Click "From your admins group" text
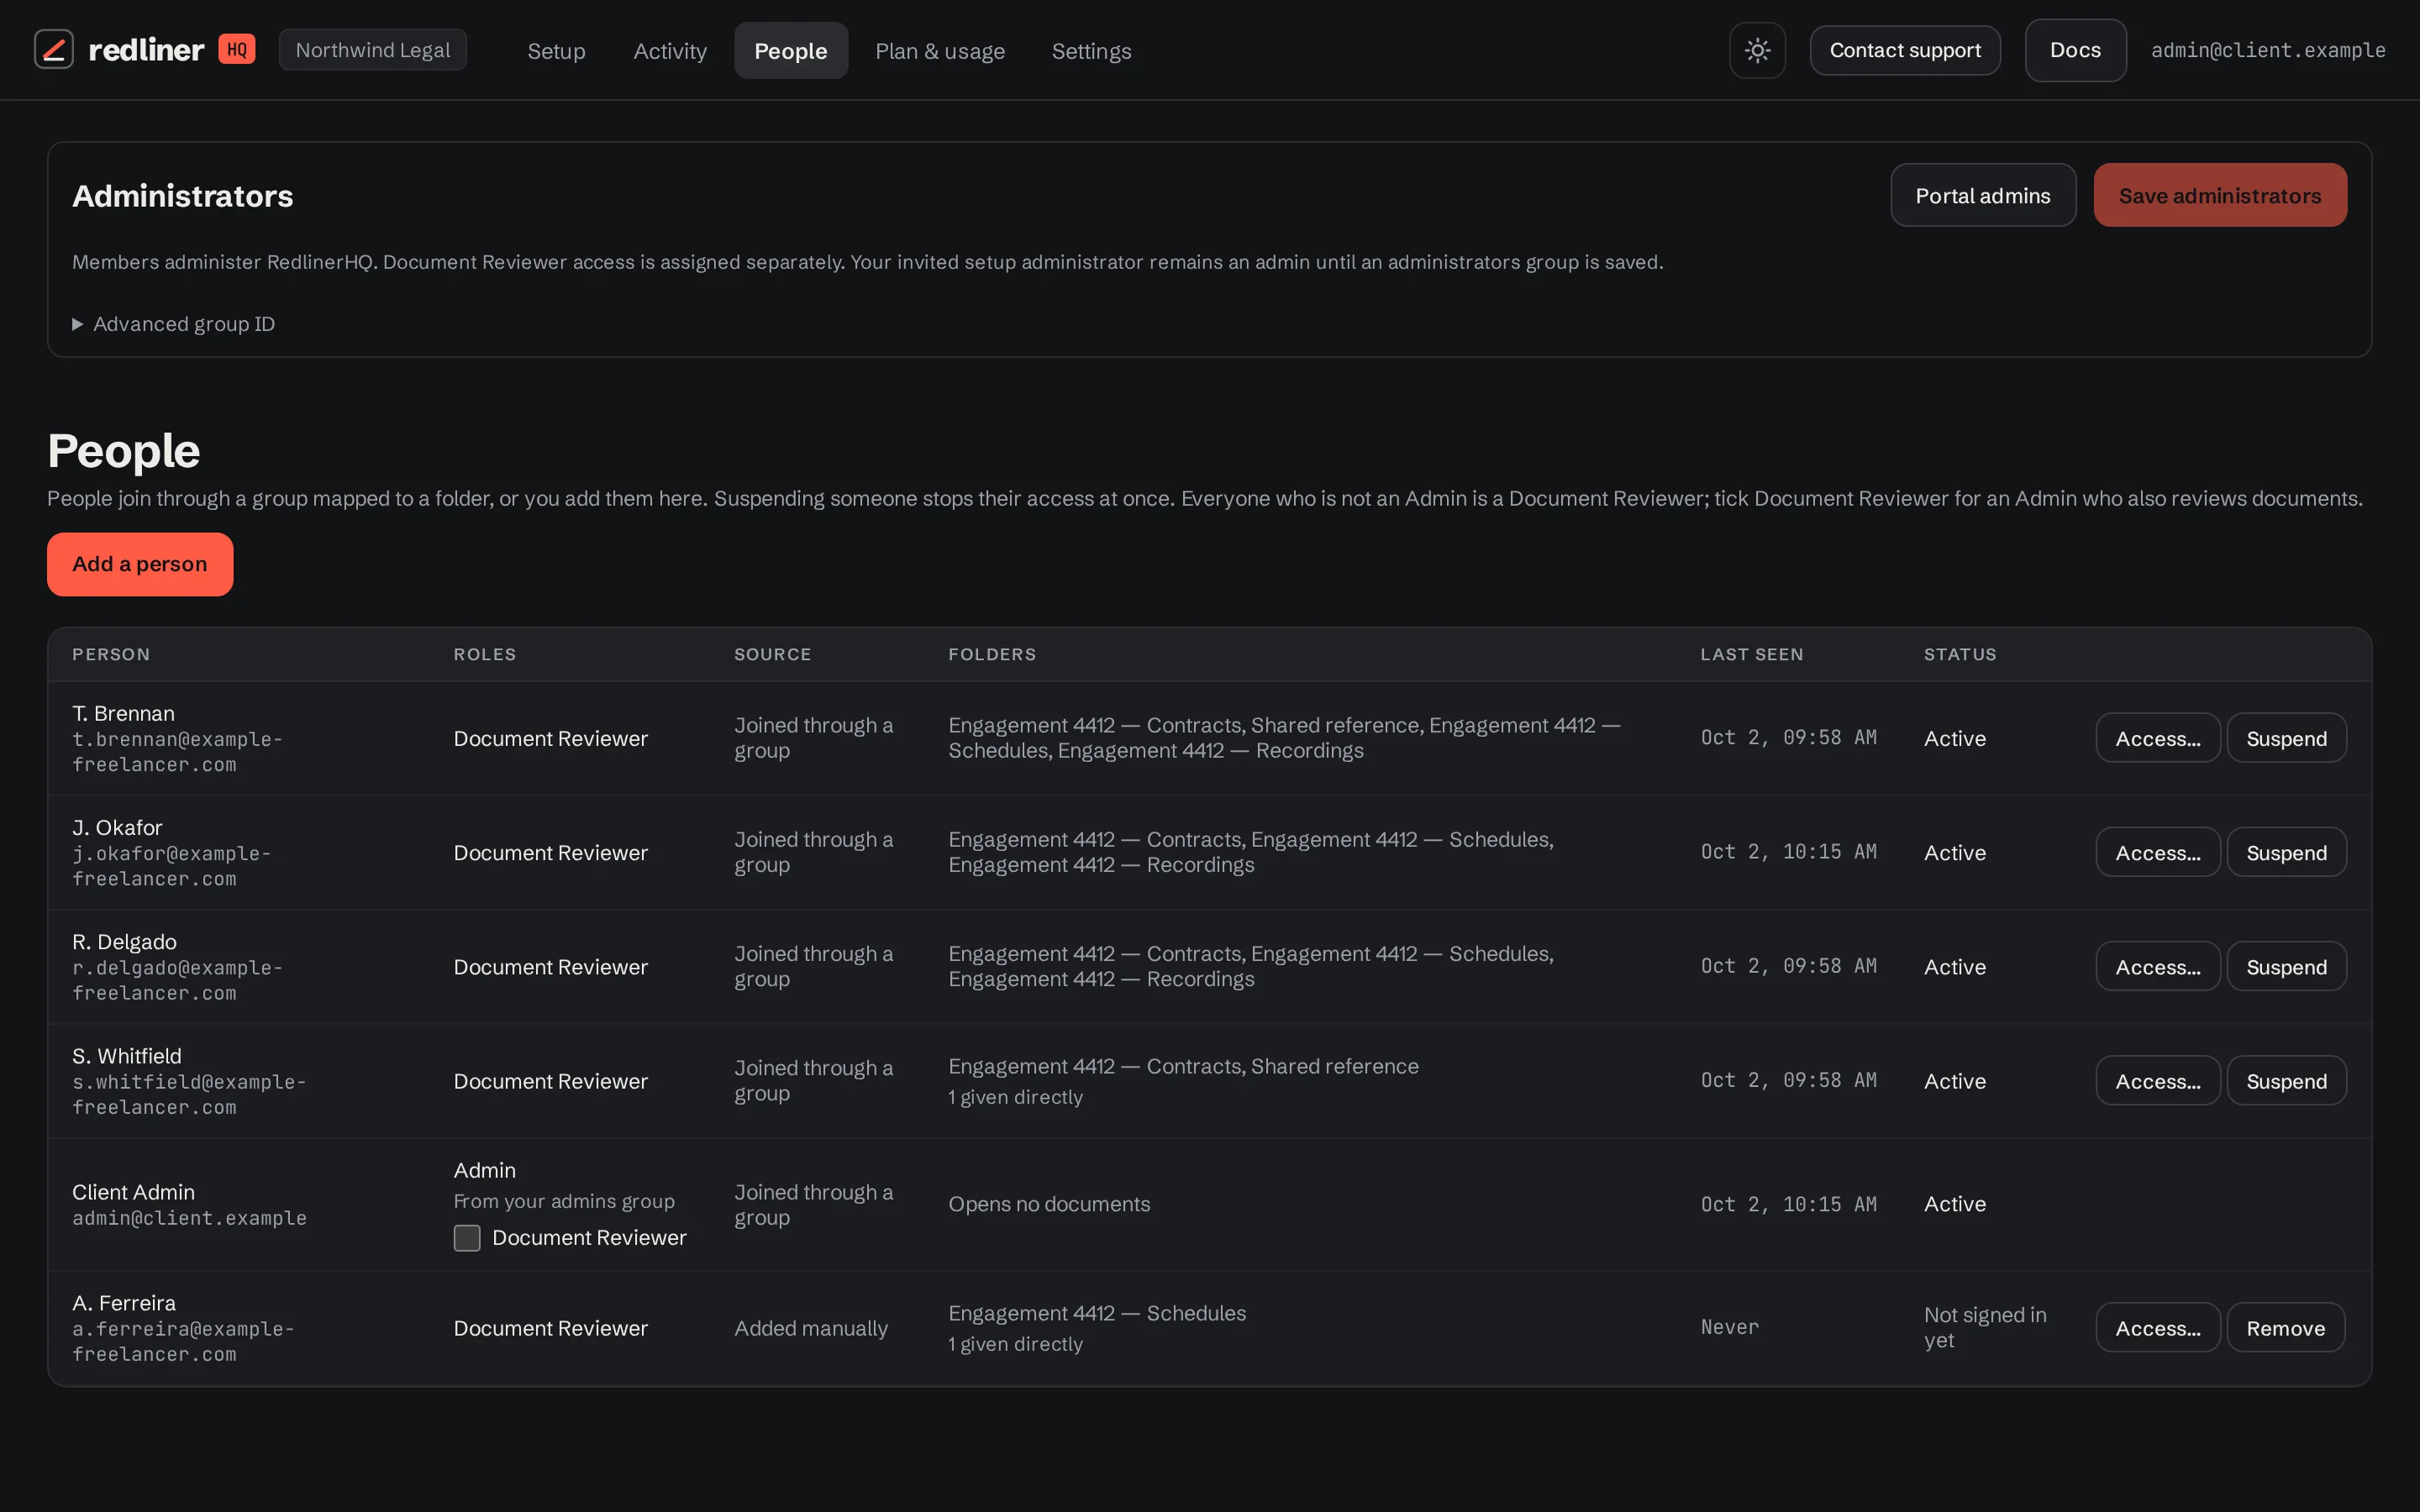The width and height of the screenshot is (2420, 1512). coord(564,1201)
